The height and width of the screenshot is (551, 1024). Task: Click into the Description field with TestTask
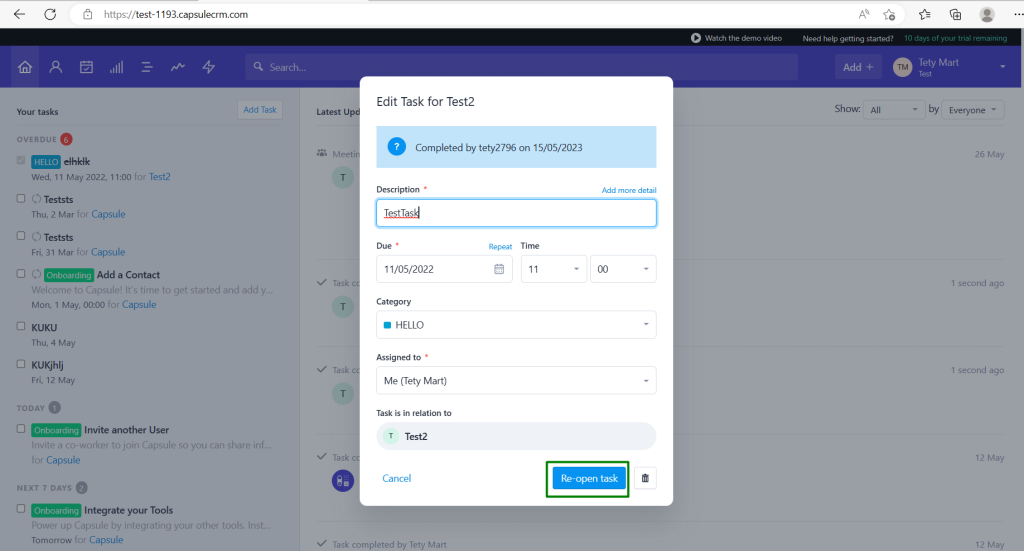pyautogui.click(x=516, y=213)
